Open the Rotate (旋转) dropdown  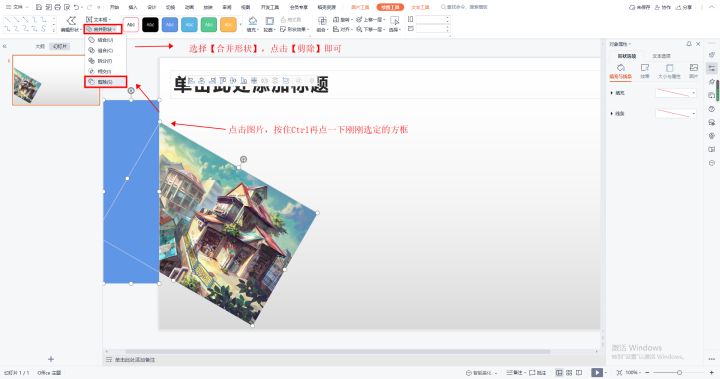coord(342,20)
